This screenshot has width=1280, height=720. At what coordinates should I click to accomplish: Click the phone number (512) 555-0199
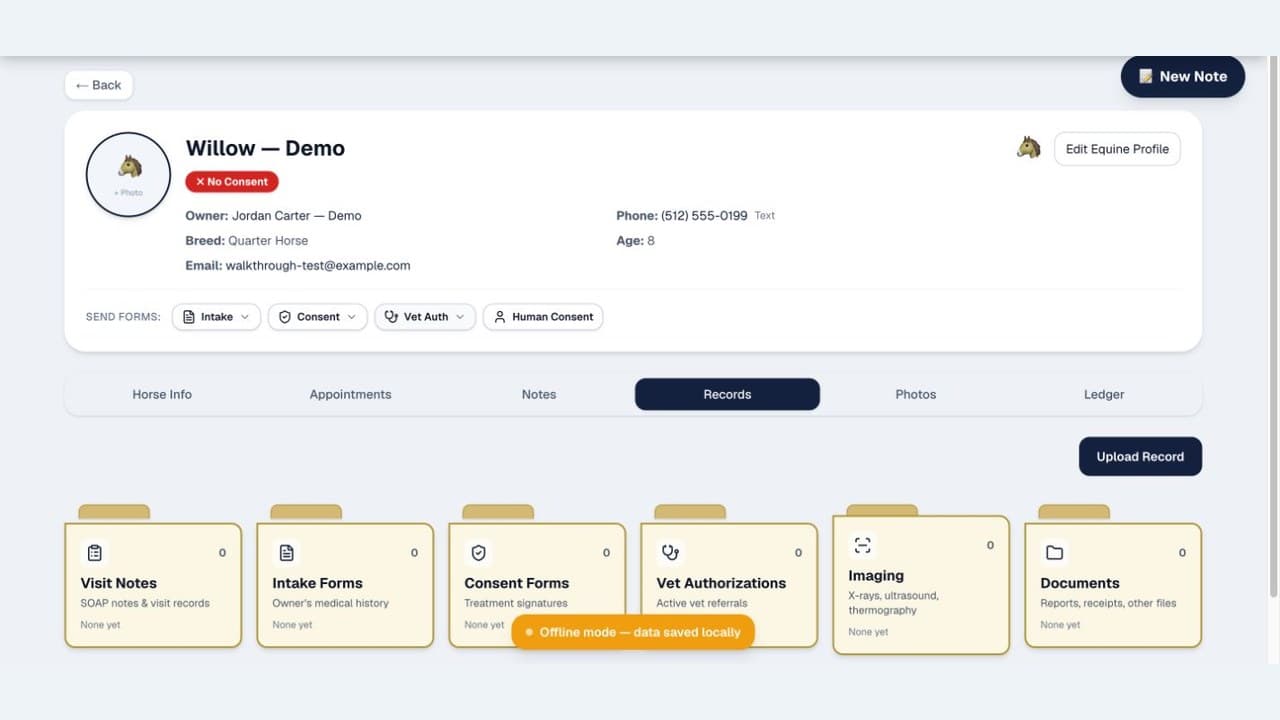tap(704, 216)
